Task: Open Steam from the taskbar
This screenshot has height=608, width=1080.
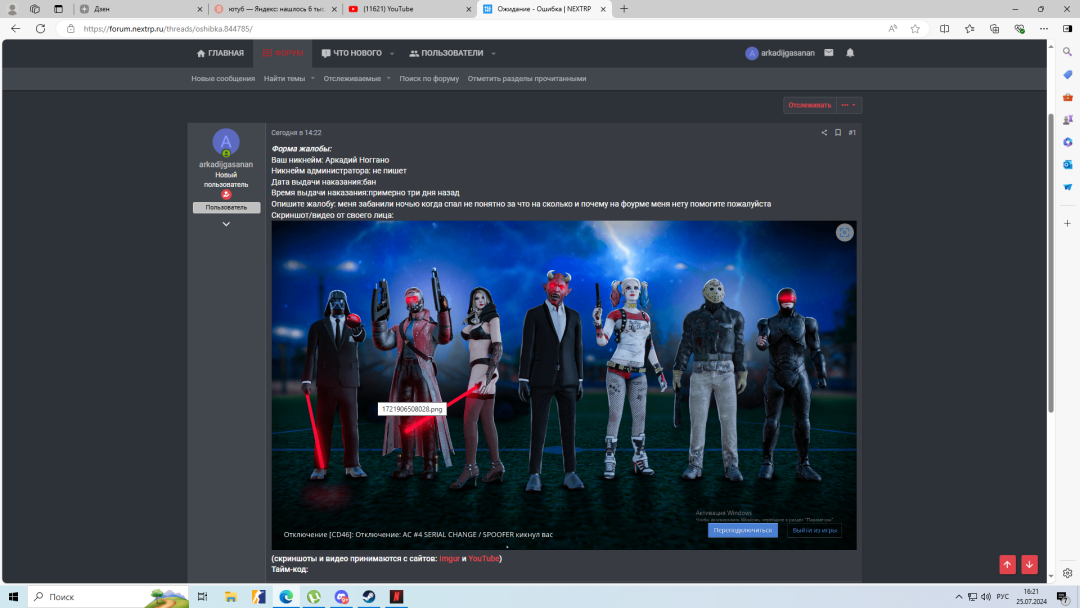Action: coord(369,597)
